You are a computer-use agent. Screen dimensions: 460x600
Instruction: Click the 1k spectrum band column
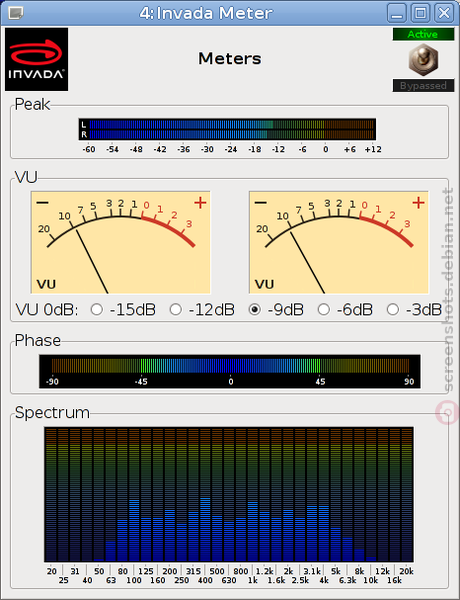point(253,494)
